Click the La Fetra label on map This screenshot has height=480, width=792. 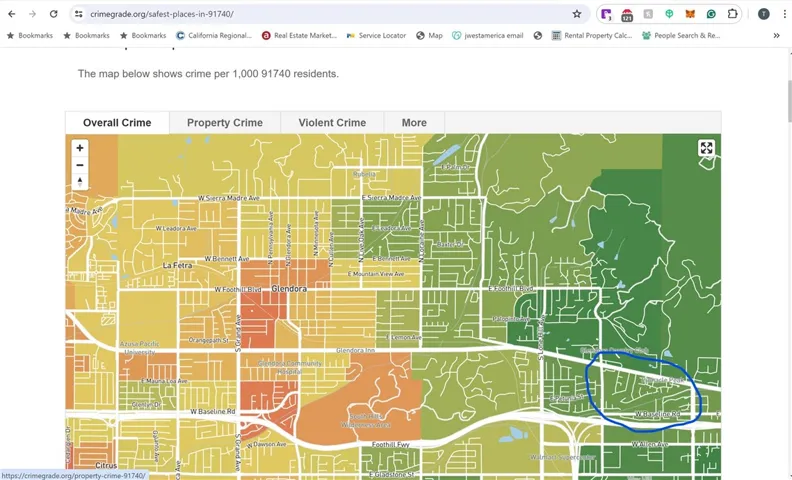(177, 265)
